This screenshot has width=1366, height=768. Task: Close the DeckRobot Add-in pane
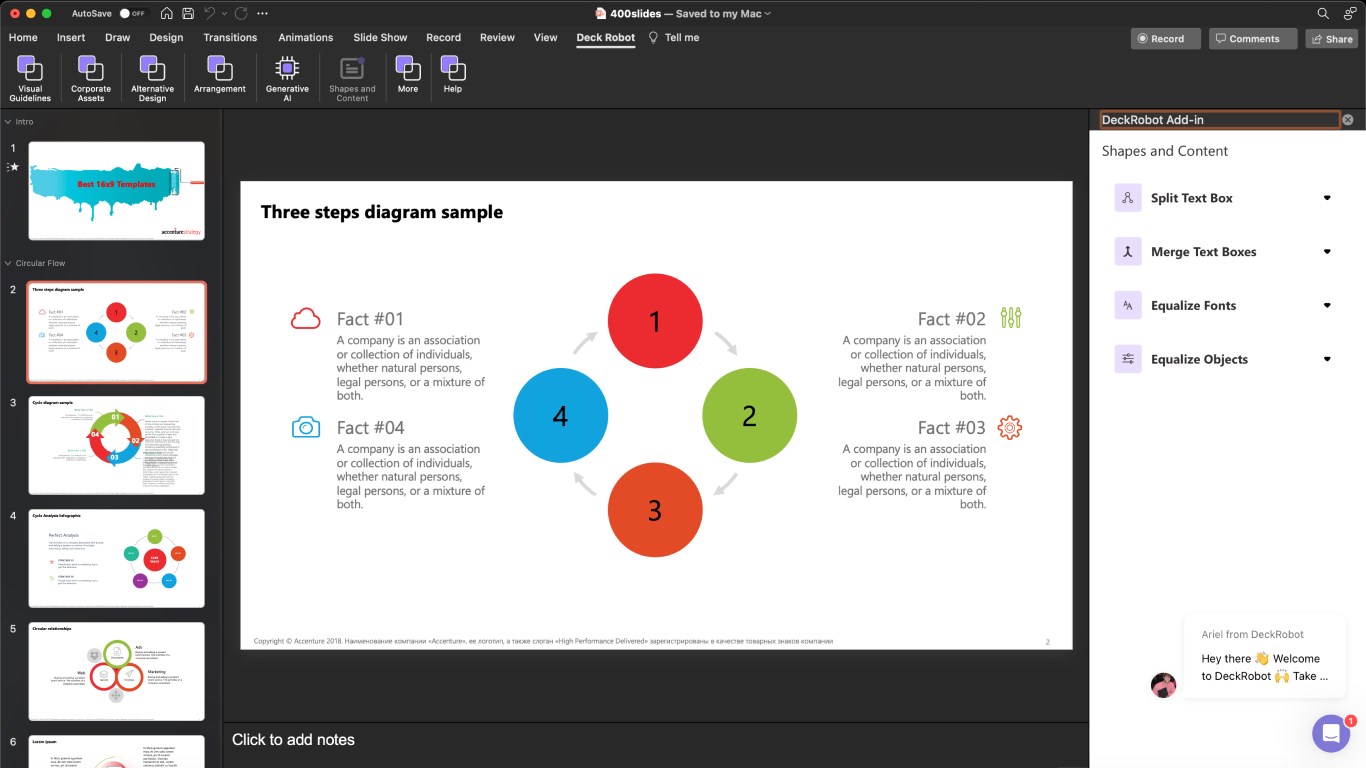1347,120
